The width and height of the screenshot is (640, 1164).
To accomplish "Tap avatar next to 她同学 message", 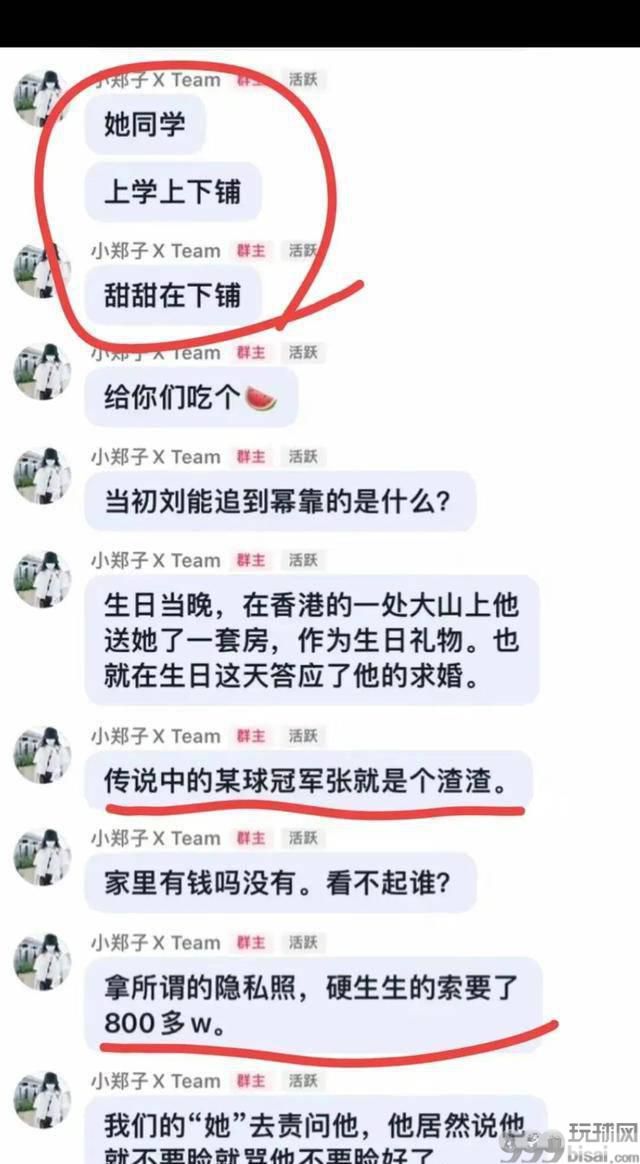I will click(42, 99).
